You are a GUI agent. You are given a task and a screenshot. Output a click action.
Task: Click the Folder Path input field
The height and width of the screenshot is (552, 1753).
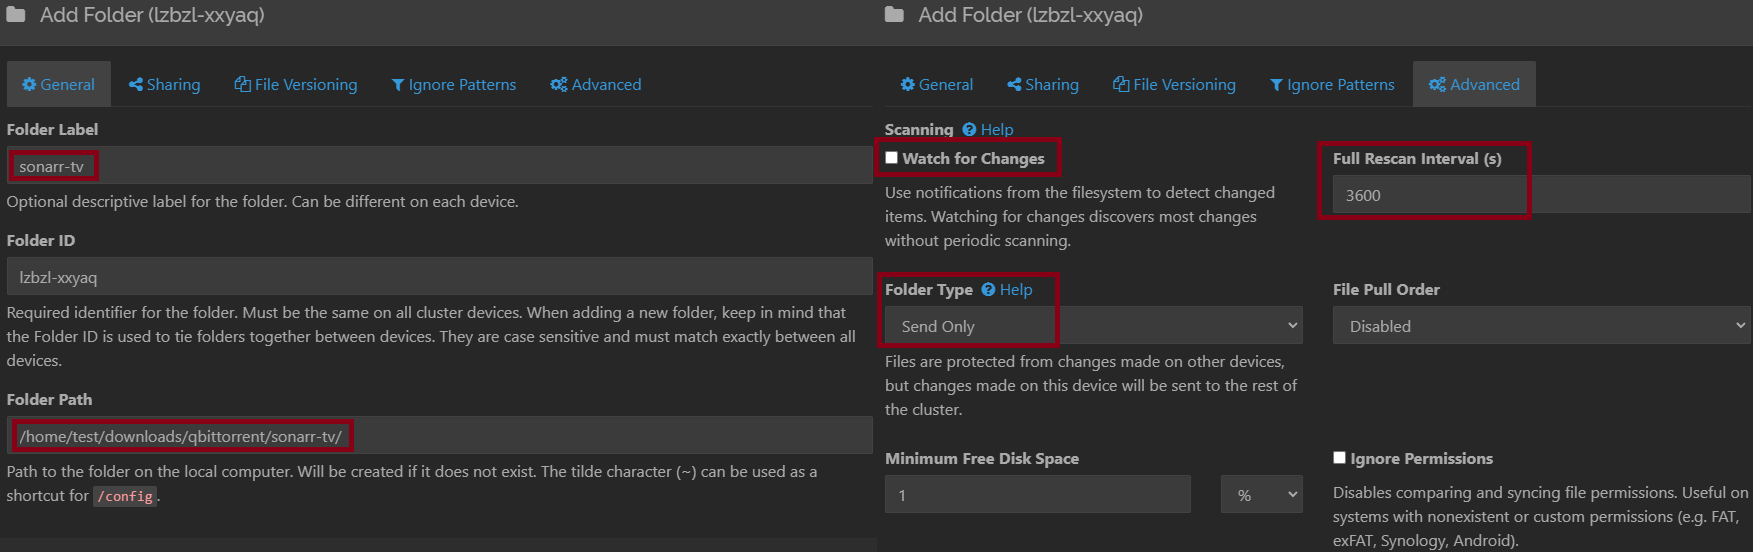click(439, 436)
